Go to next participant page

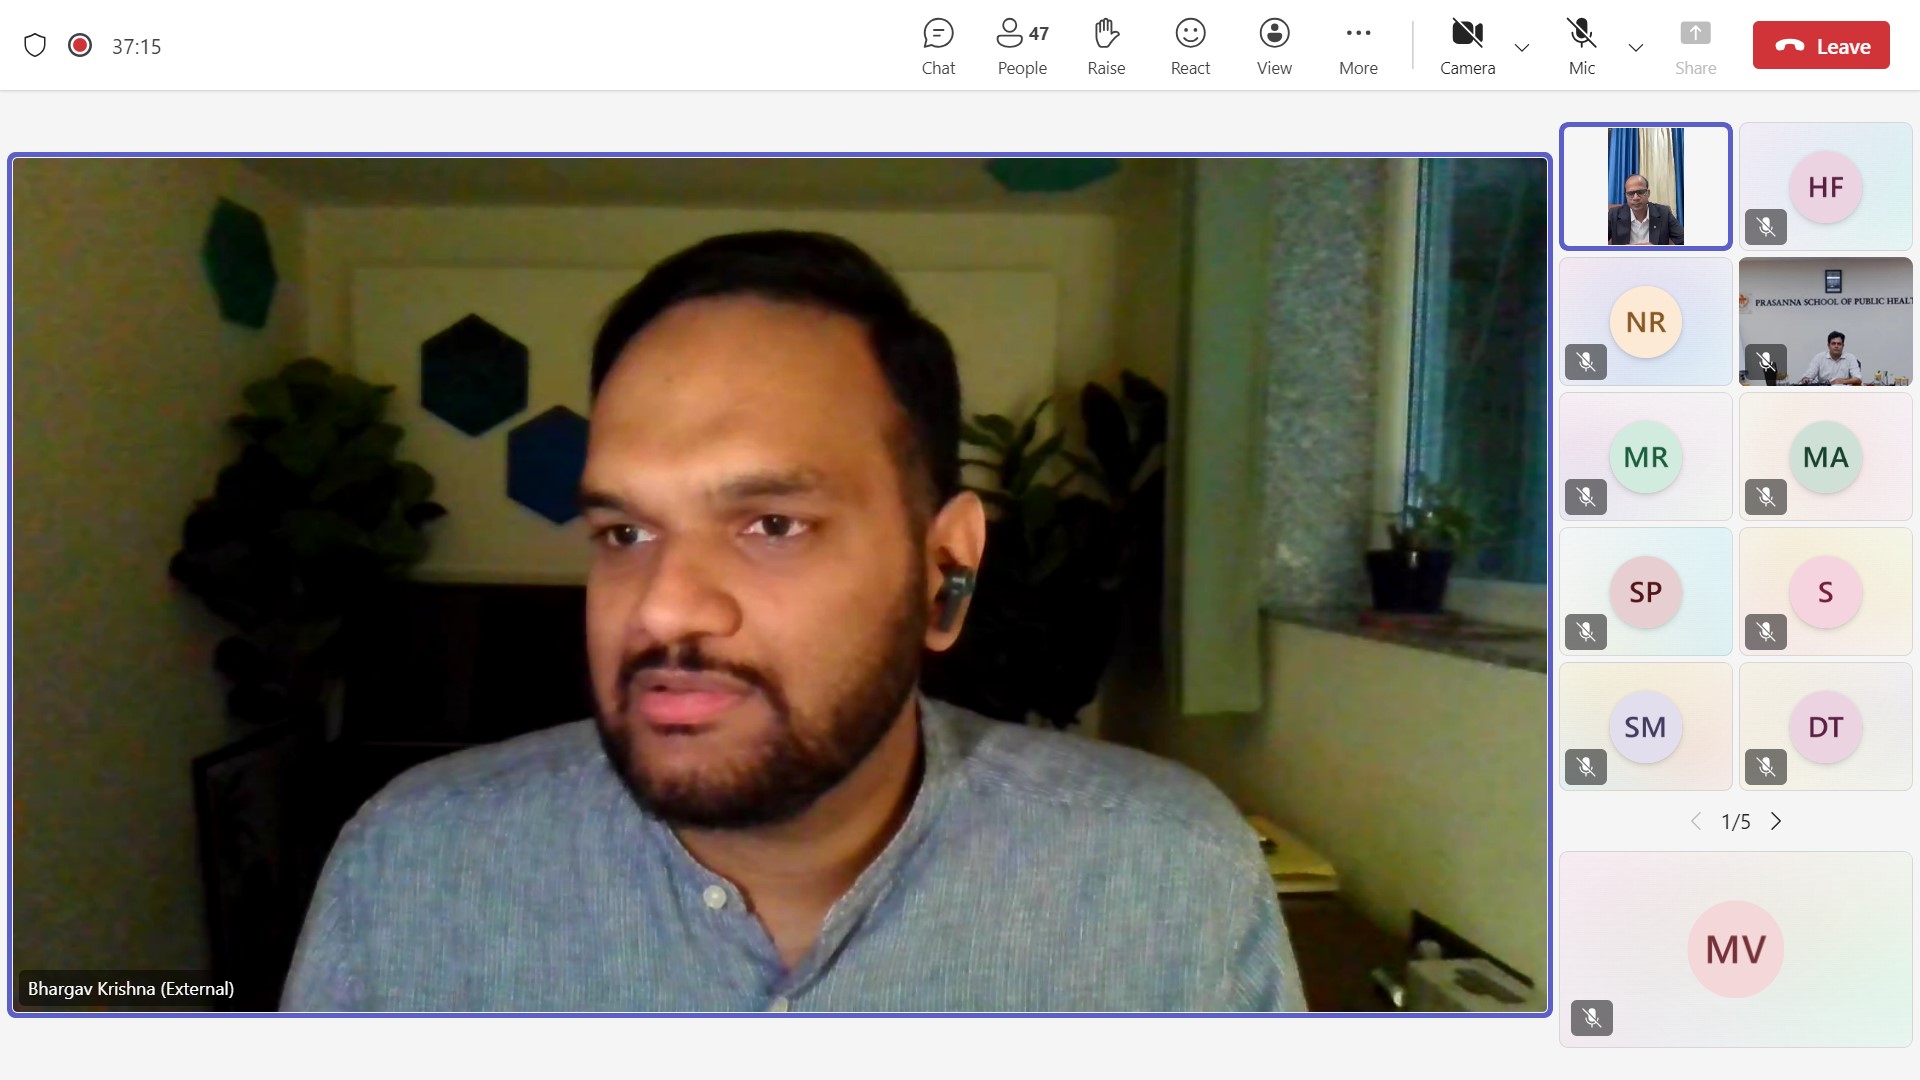(x=1776, y=821)
